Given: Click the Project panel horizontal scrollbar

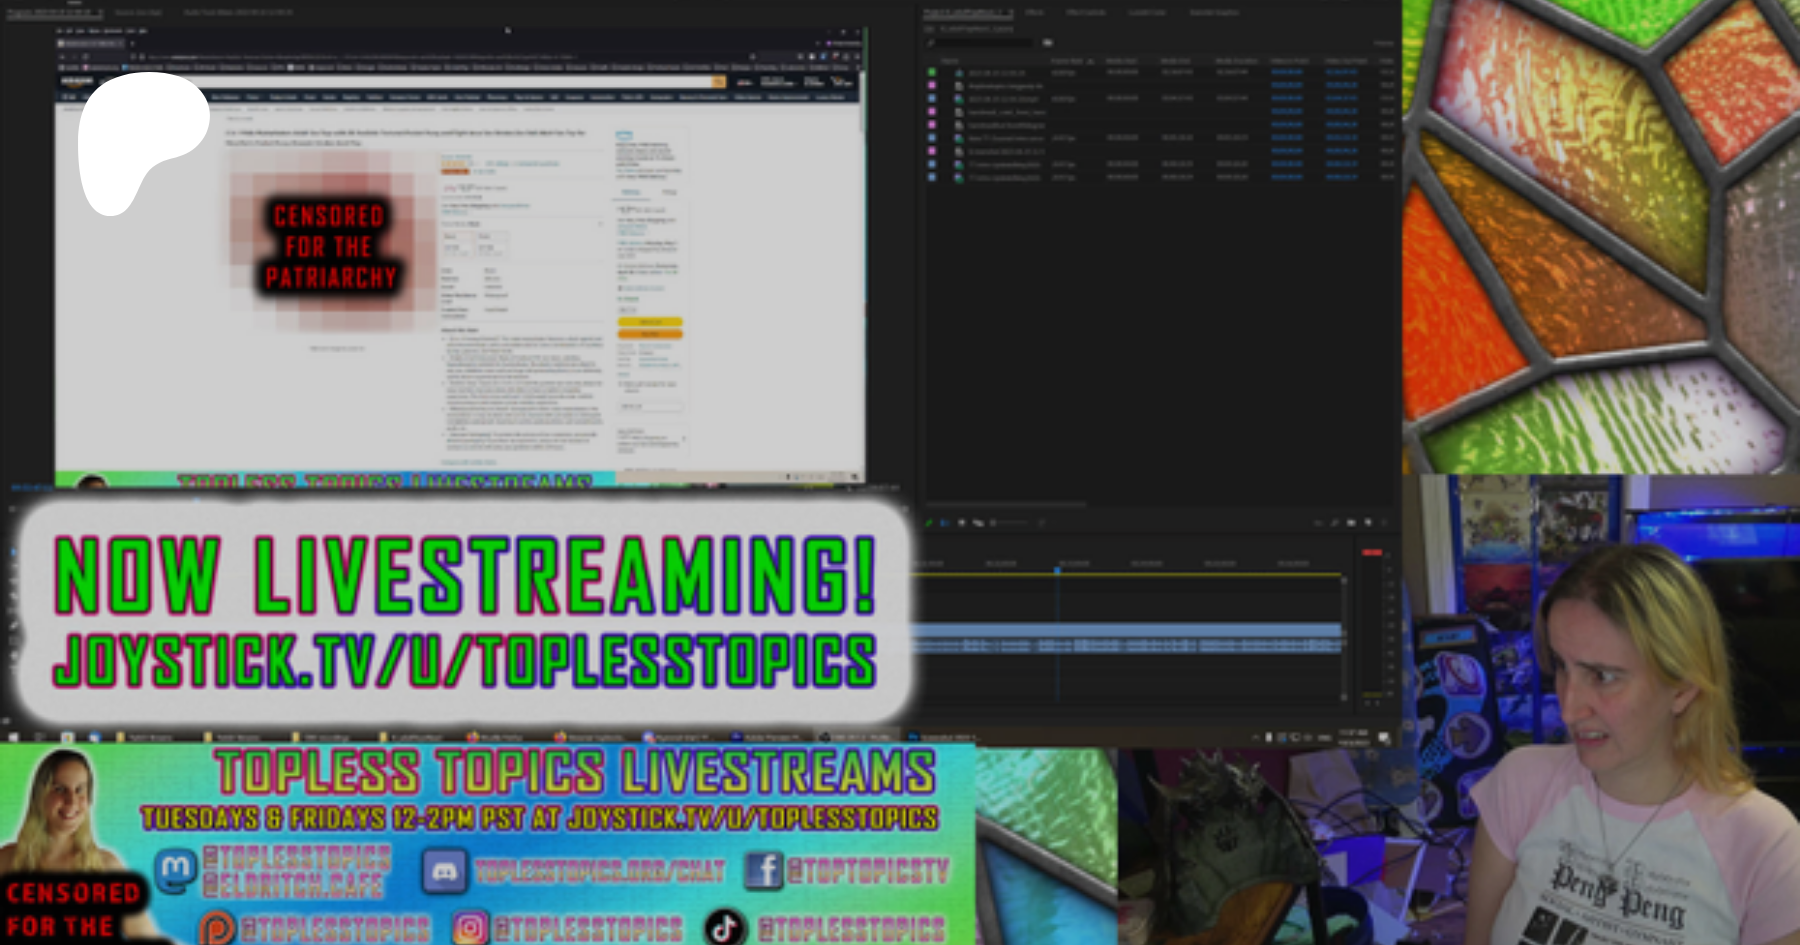Looking at the screenshot, I should tap(1005, 504).
